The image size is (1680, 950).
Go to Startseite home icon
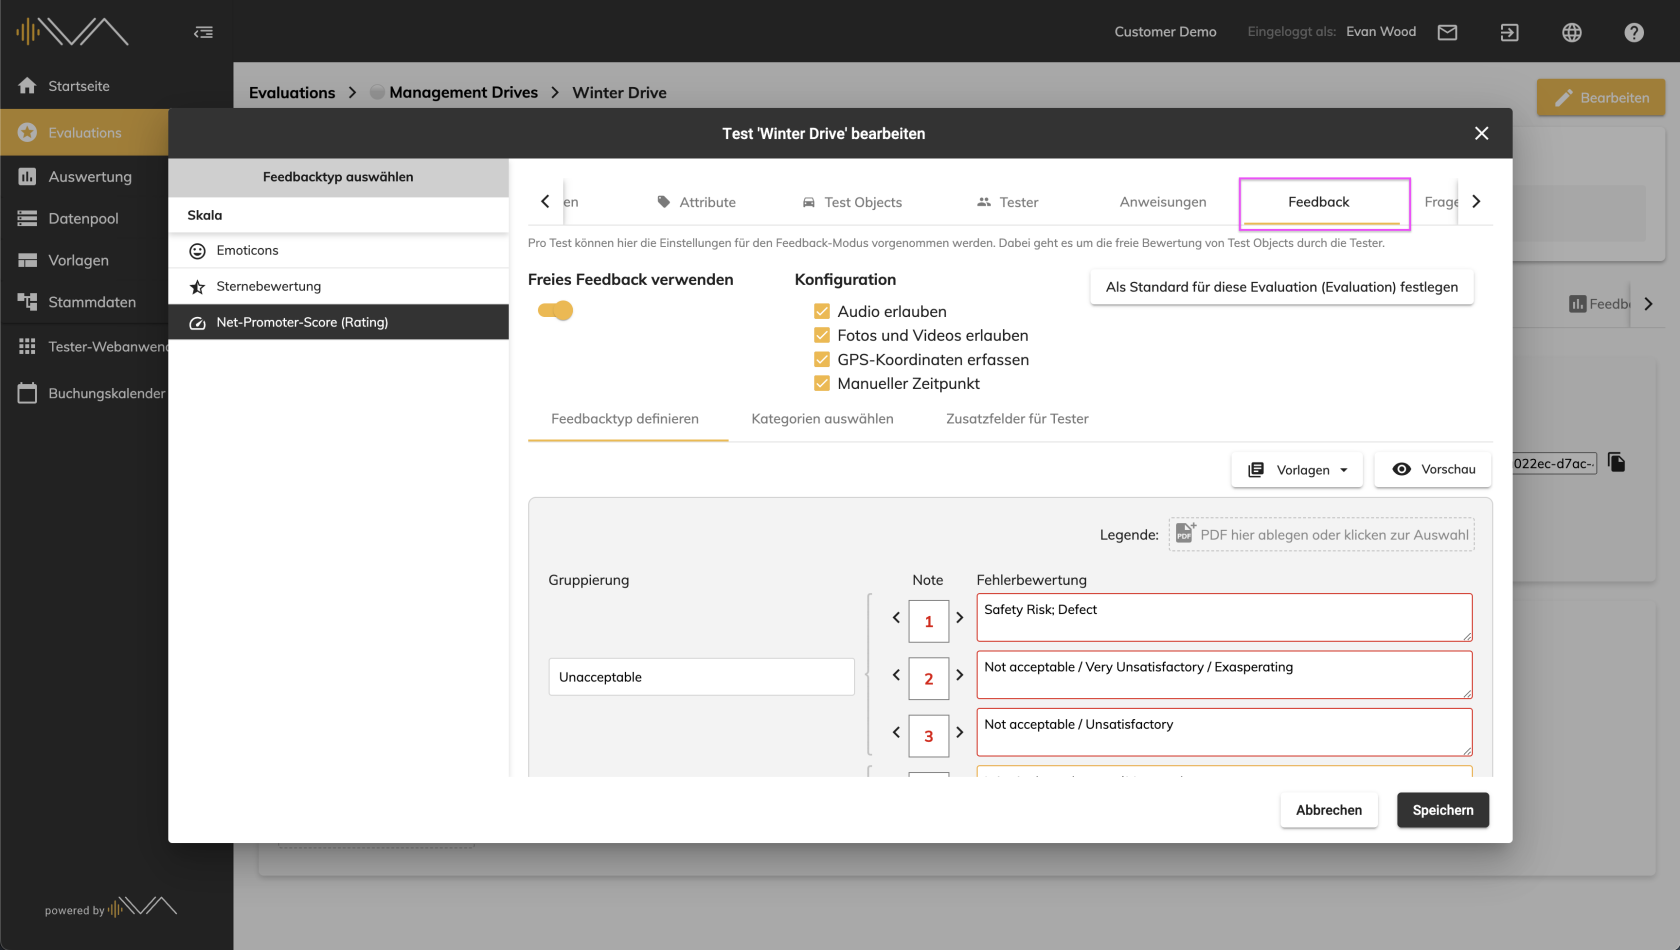(x=27, y=86)
